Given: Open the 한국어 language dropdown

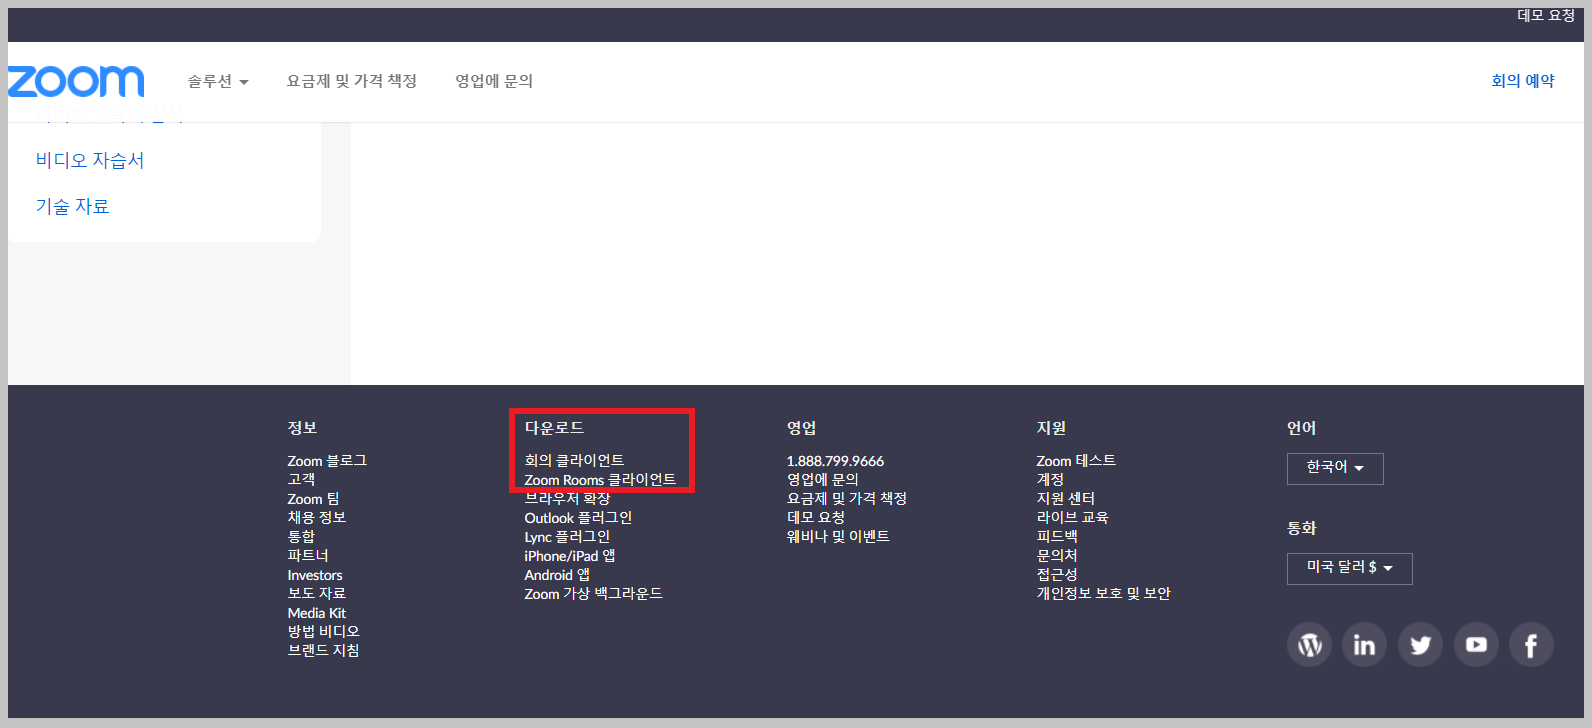Looking at the screenshot, I should coord(1335,468).
